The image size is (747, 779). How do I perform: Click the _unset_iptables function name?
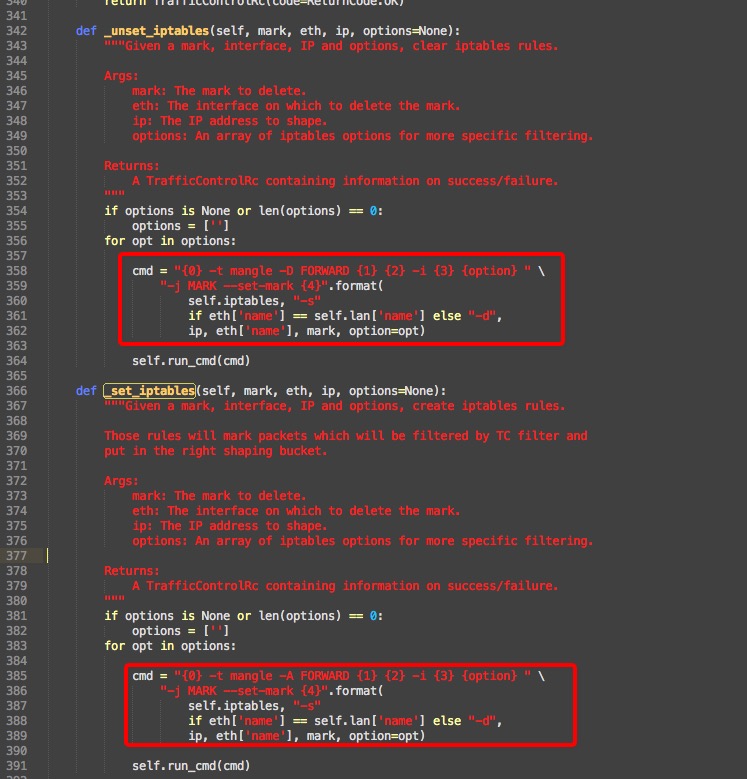tap(156, 31)
